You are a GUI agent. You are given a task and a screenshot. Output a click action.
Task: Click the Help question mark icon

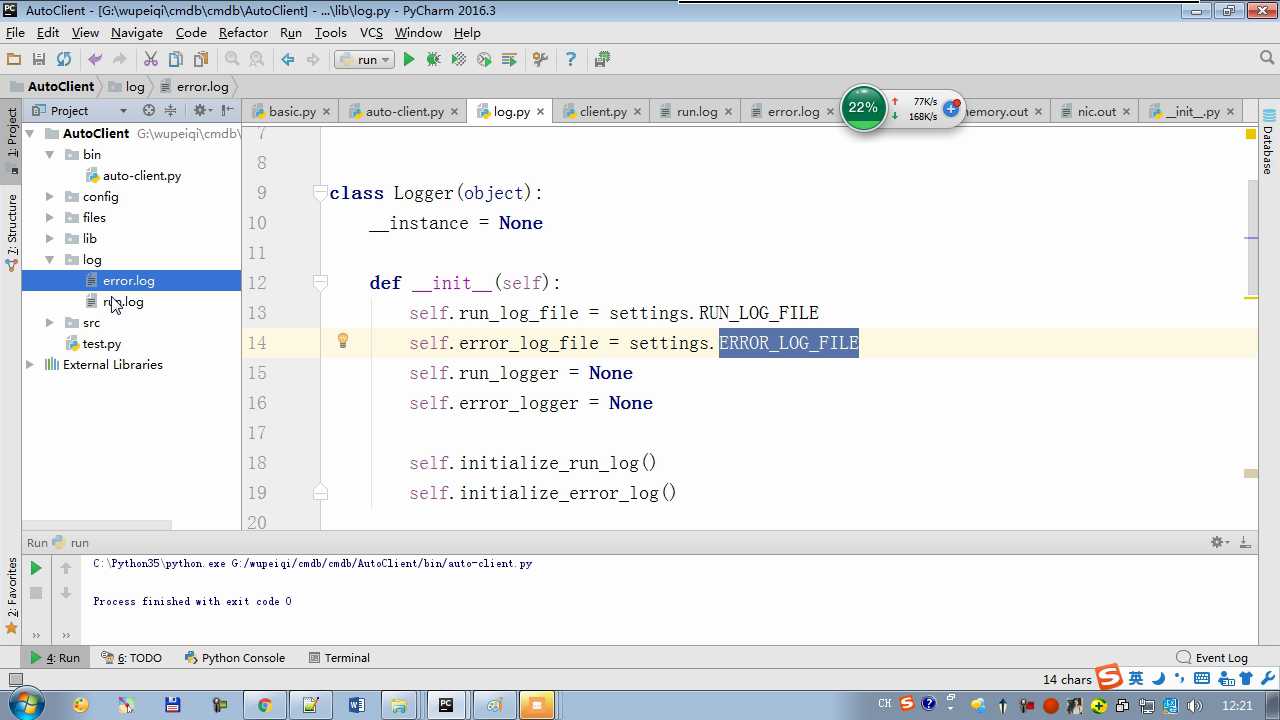pyautogui.click(x=570, y=60)
